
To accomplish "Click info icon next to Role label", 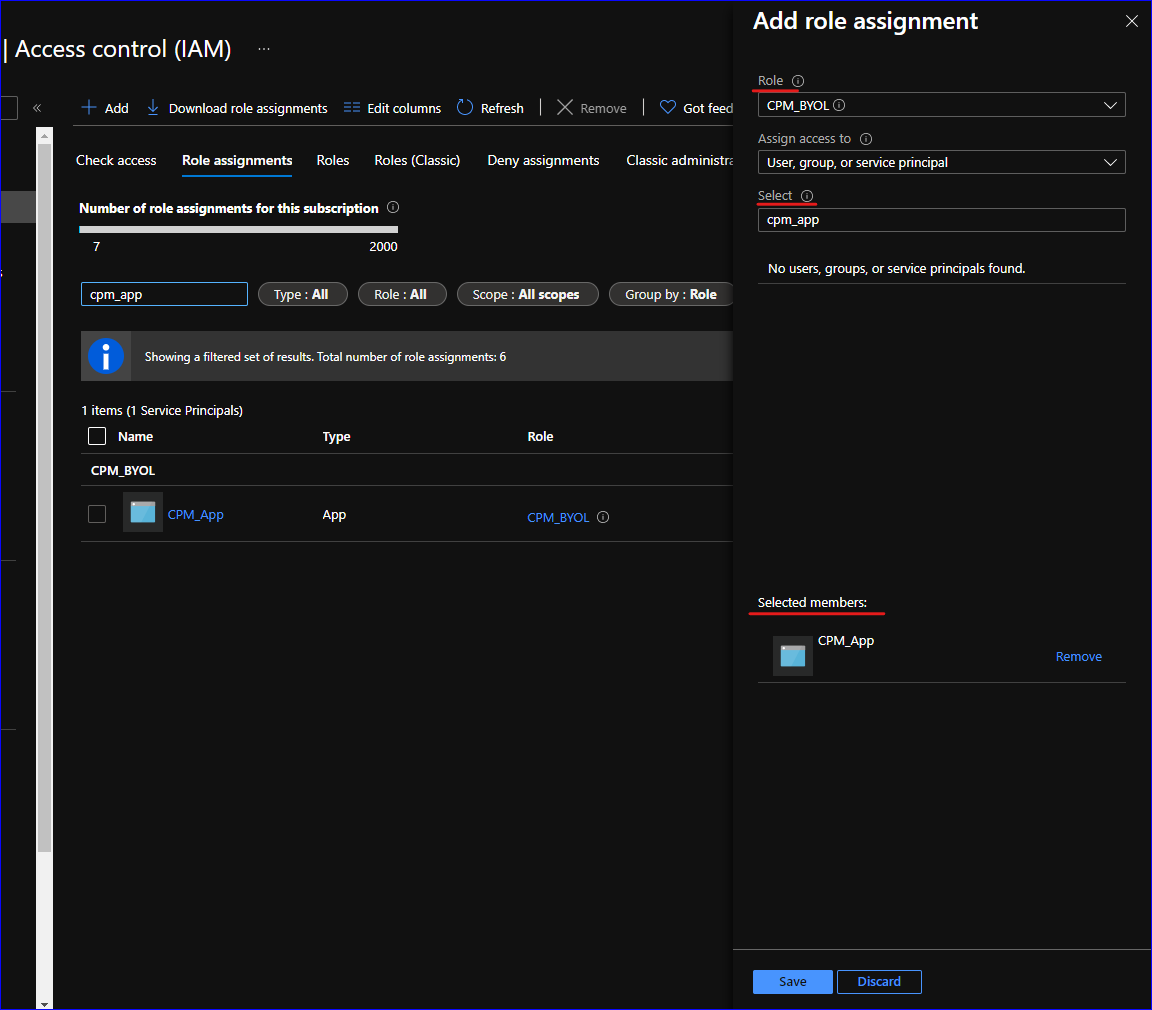I will 798,81.
